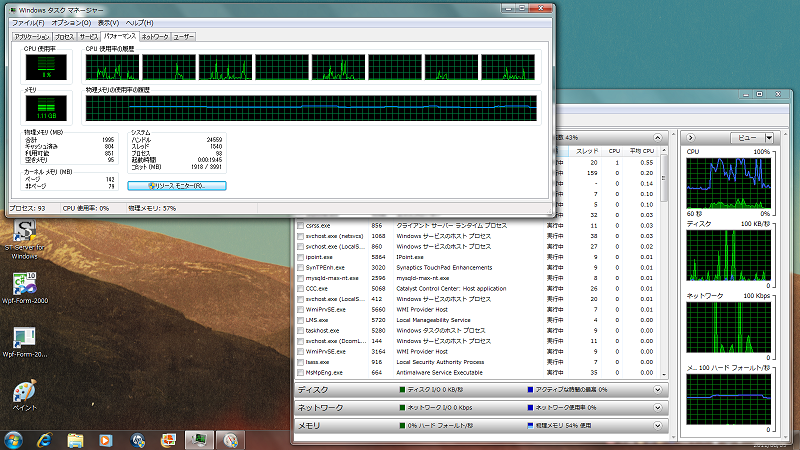This screenshot has height=450, width=800.
Task: Click the Resource Monitor CPU graph
Action: coord(728,183)
